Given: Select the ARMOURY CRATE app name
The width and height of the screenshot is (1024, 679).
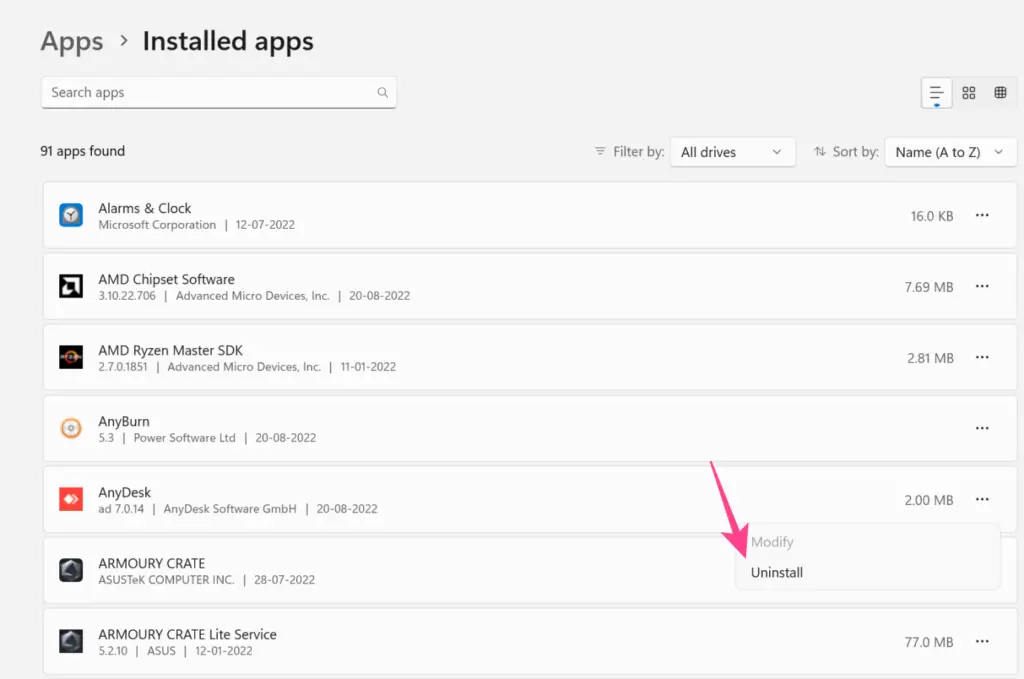Looking at the screenshot, I should (x=152, y=563).
